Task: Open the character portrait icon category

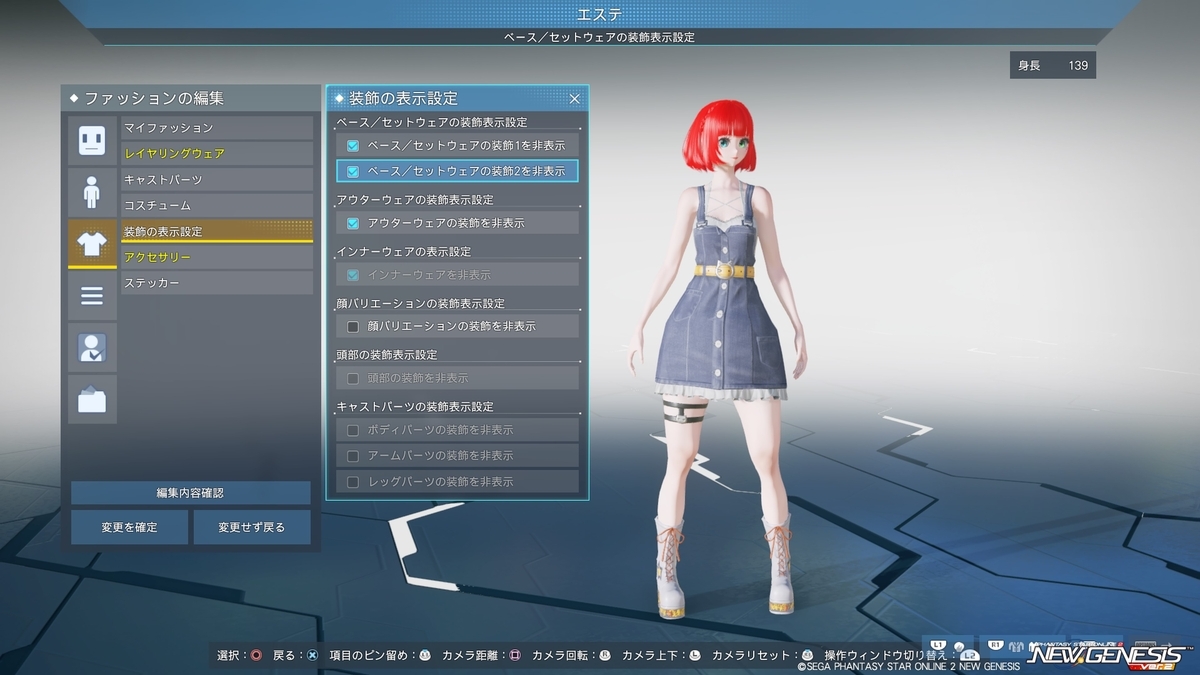Action: 92,348
